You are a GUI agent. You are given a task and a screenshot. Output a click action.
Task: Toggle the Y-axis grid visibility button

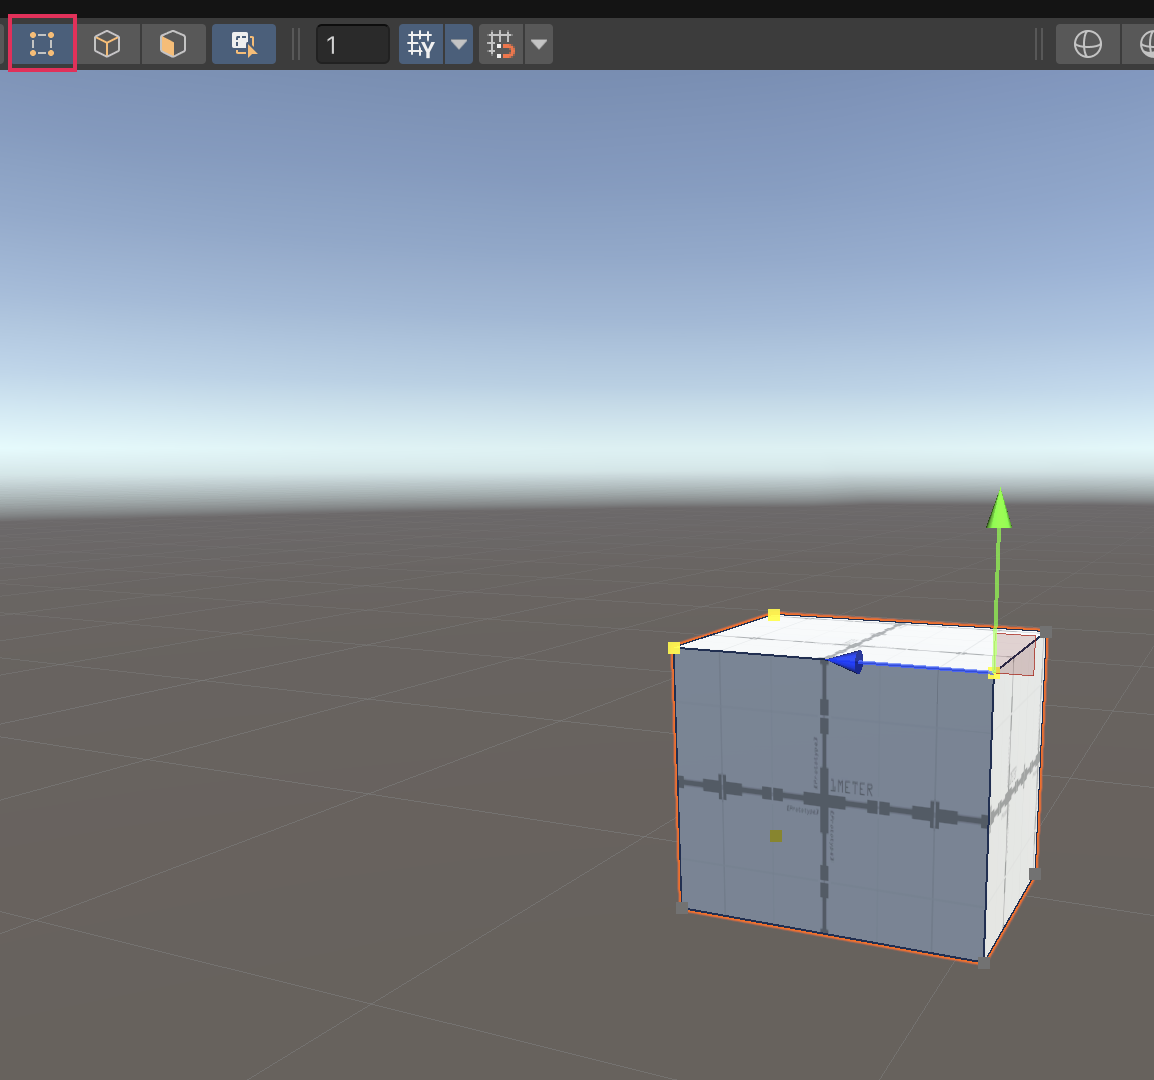coord(421,44)
